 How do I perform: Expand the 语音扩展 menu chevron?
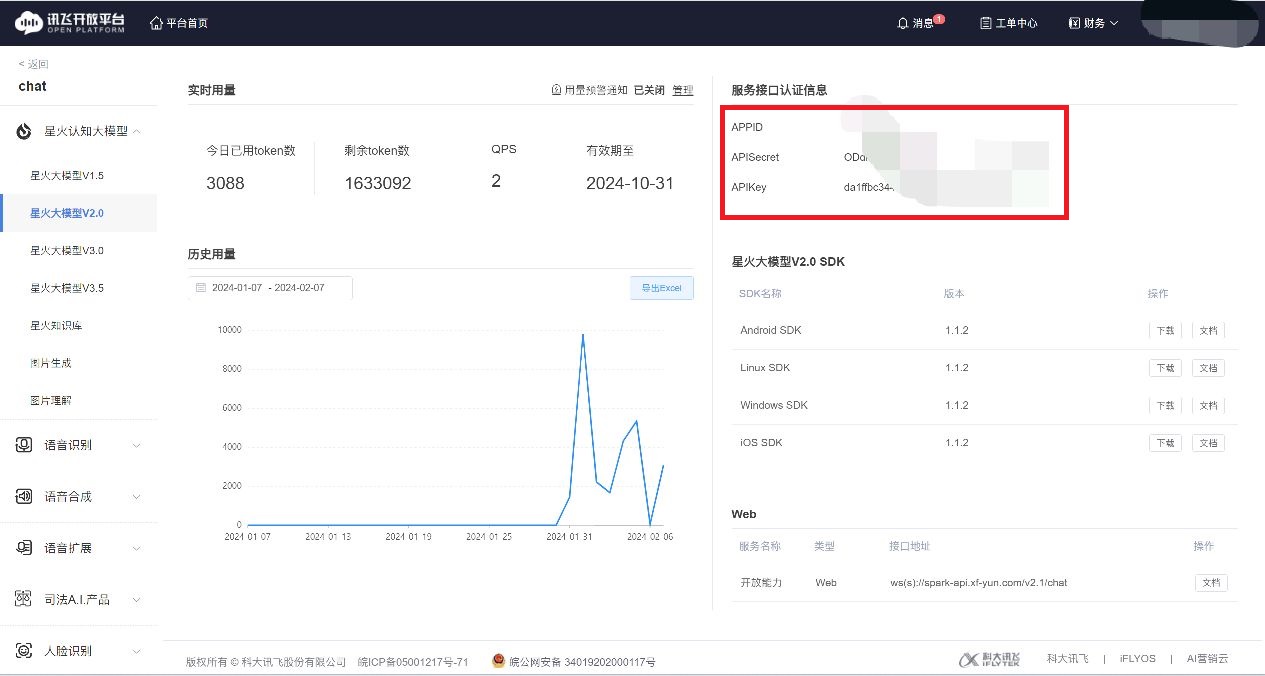click(x=136, y=548)
